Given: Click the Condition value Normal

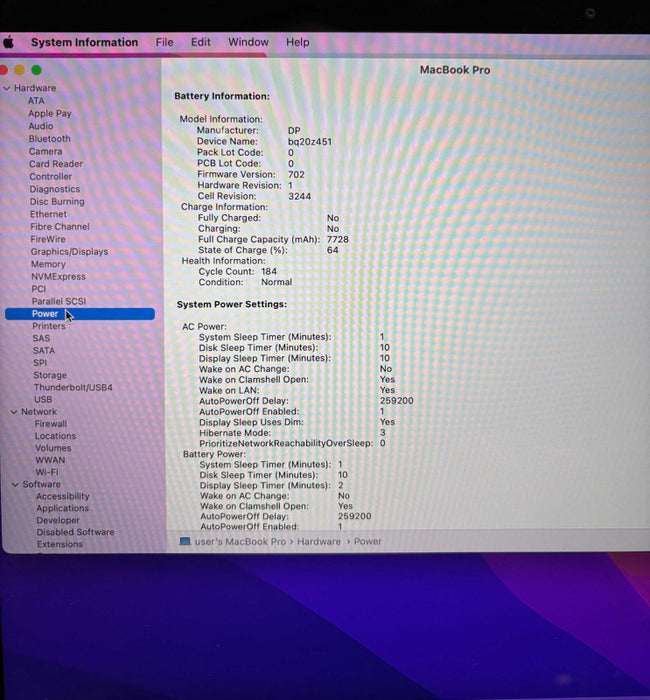Looking at the screenshot, I should [276, 282].
